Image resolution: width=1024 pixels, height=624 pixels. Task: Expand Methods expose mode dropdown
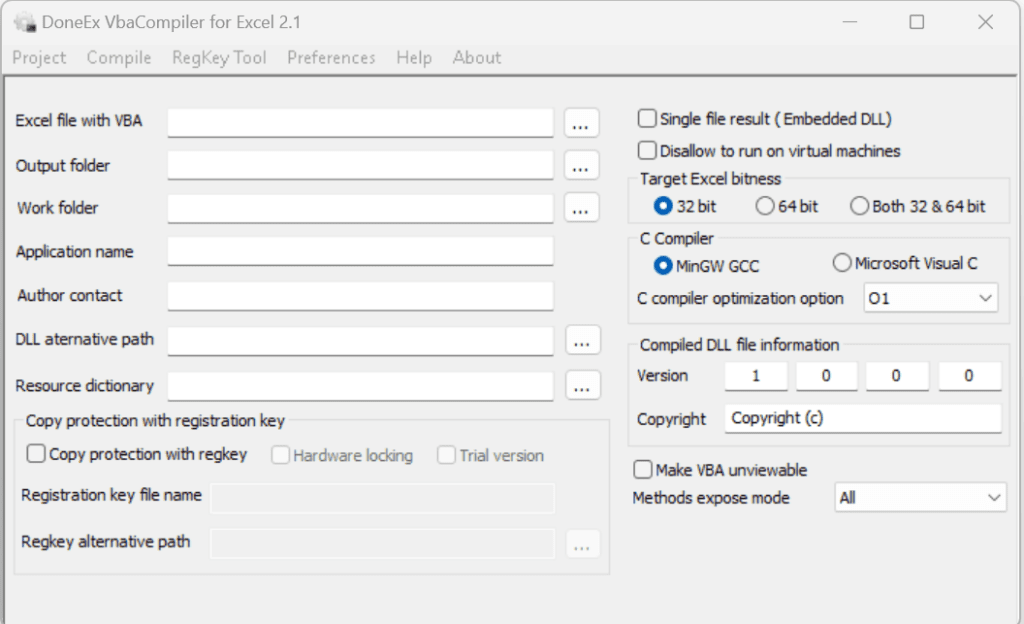pyautogui.click(x=920, y=497)
